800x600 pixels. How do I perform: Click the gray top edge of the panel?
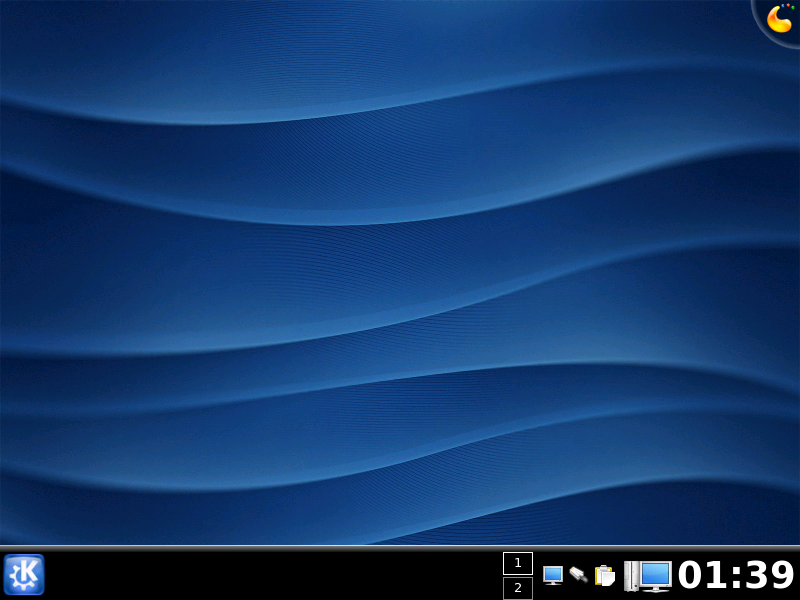coord(300,548)
